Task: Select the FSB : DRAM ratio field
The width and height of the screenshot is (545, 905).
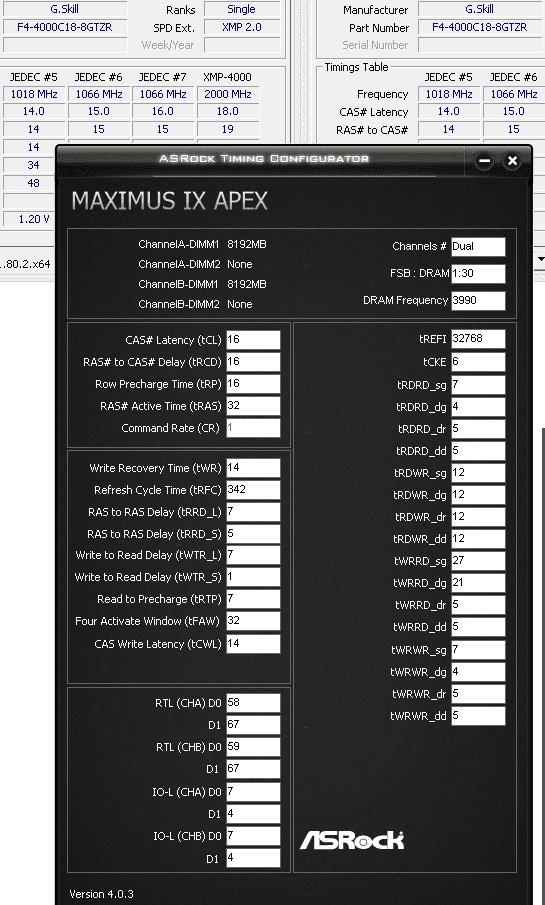Action: click(x=479, y=274)
